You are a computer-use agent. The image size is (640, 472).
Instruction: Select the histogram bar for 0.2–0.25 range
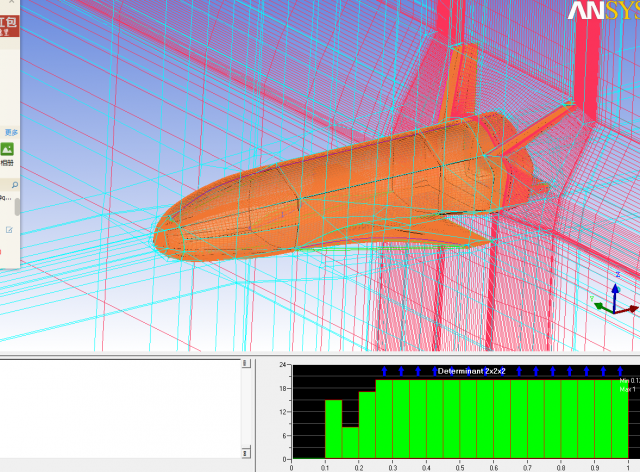(367, 425)
